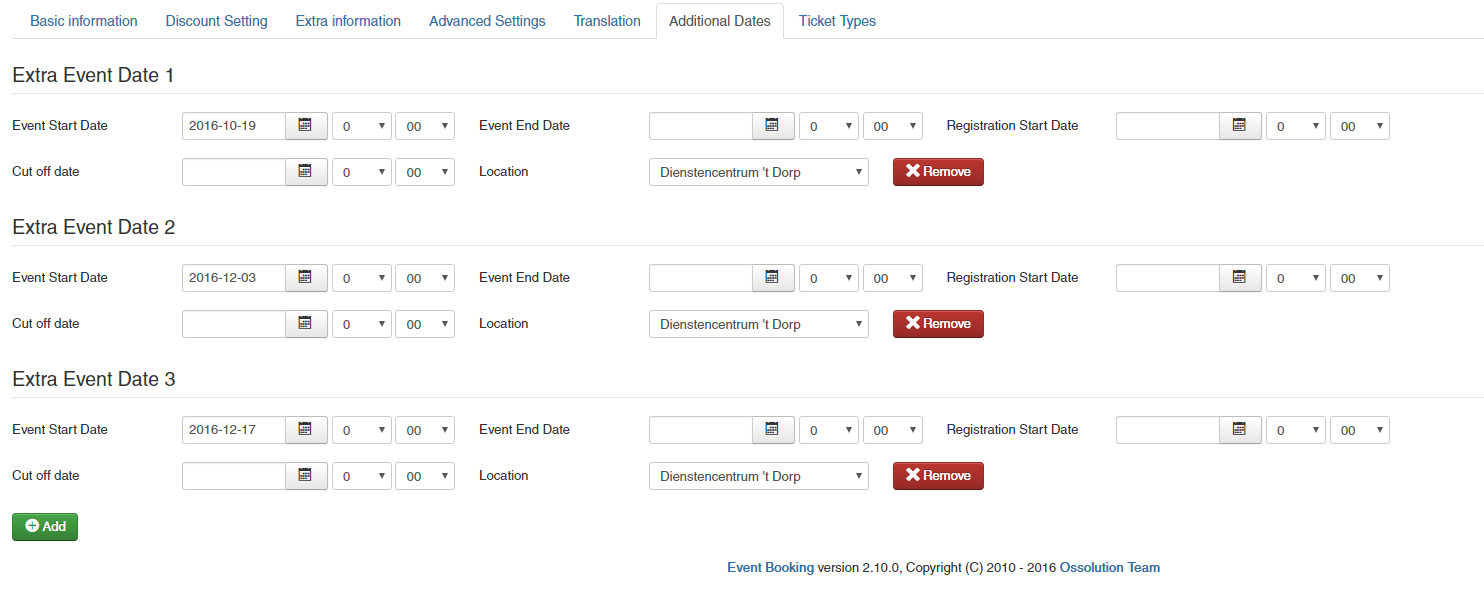Image resolution: width=1484 pixels, height=591 pixels.
Task: Open calendar for Extra Event Date 2 end date
Action: coord(773,278)
